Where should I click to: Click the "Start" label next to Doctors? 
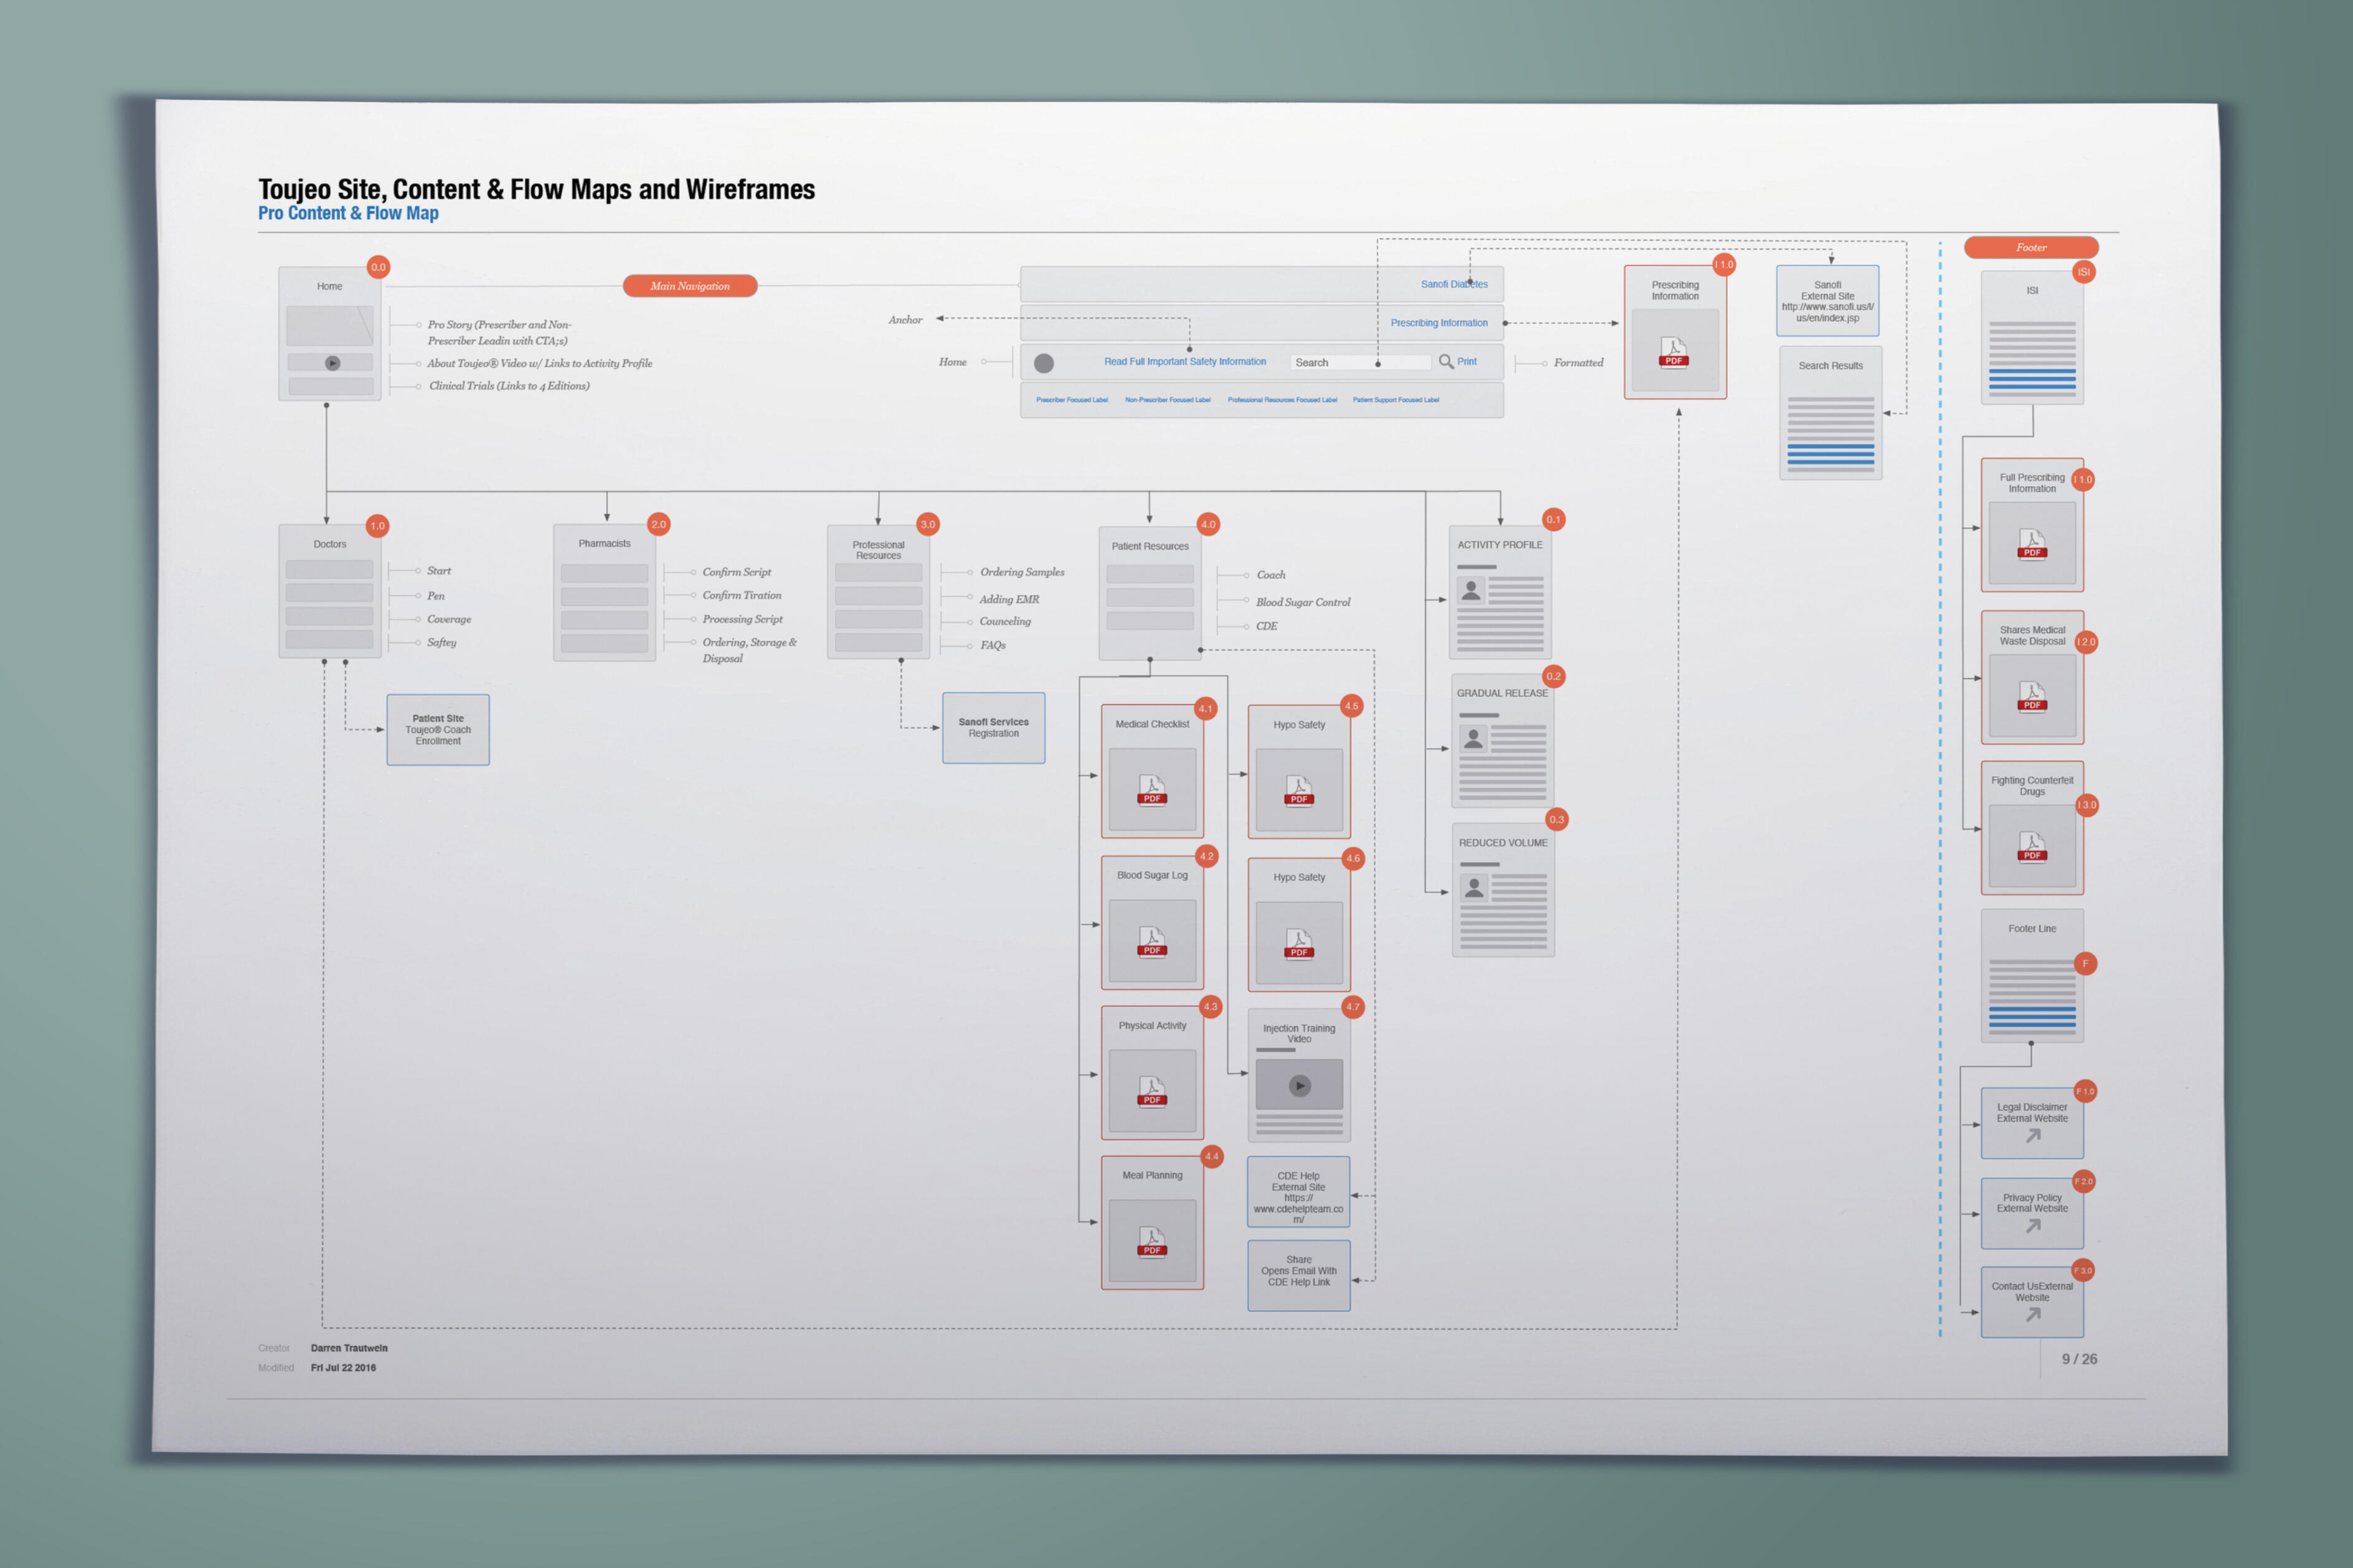coord(439,571)
